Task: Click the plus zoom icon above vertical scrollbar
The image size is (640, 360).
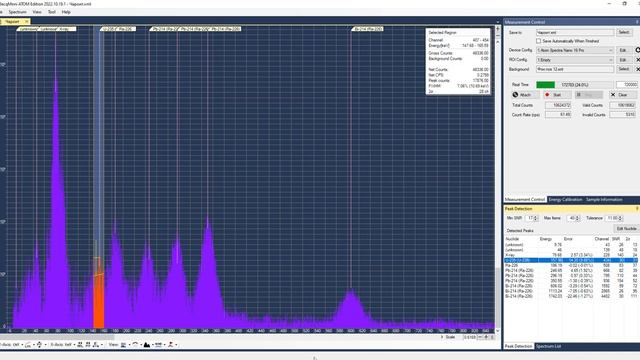Action: pos(498,29)
